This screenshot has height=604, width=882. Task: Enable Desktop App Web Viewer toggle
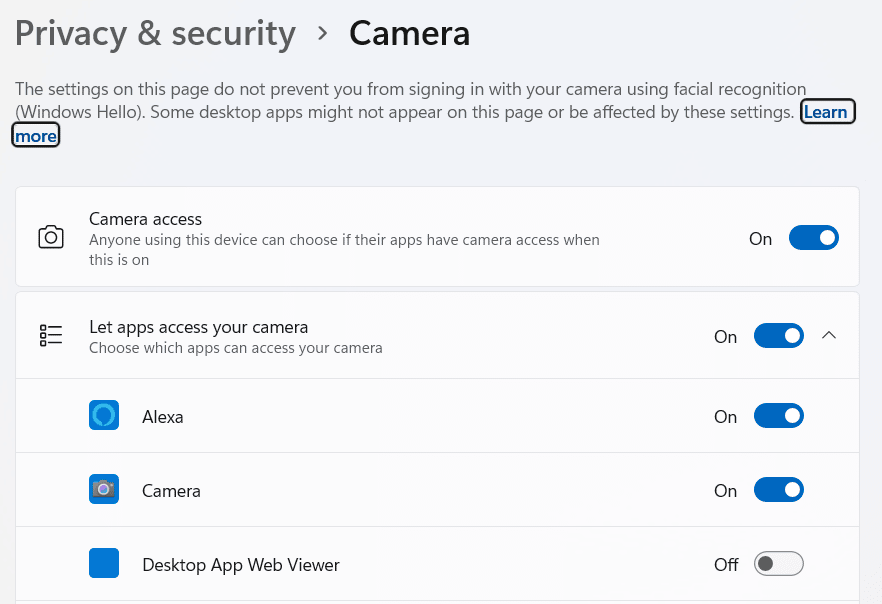(x=778, y=564)
